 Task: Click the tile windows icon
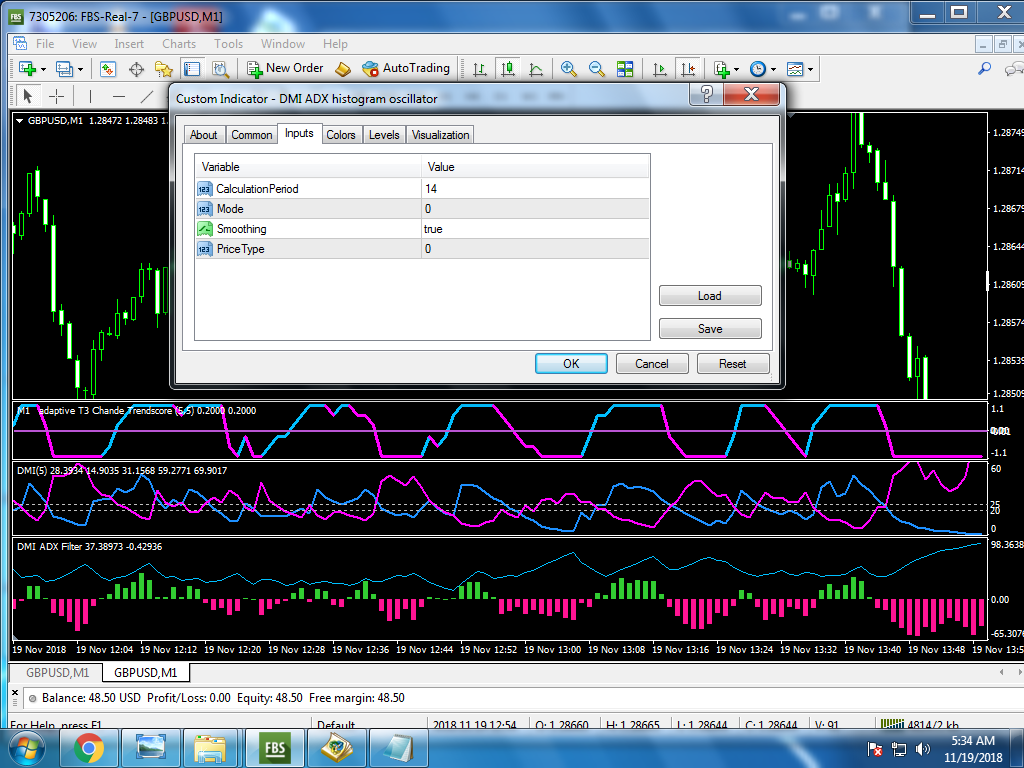pos(625,69)
